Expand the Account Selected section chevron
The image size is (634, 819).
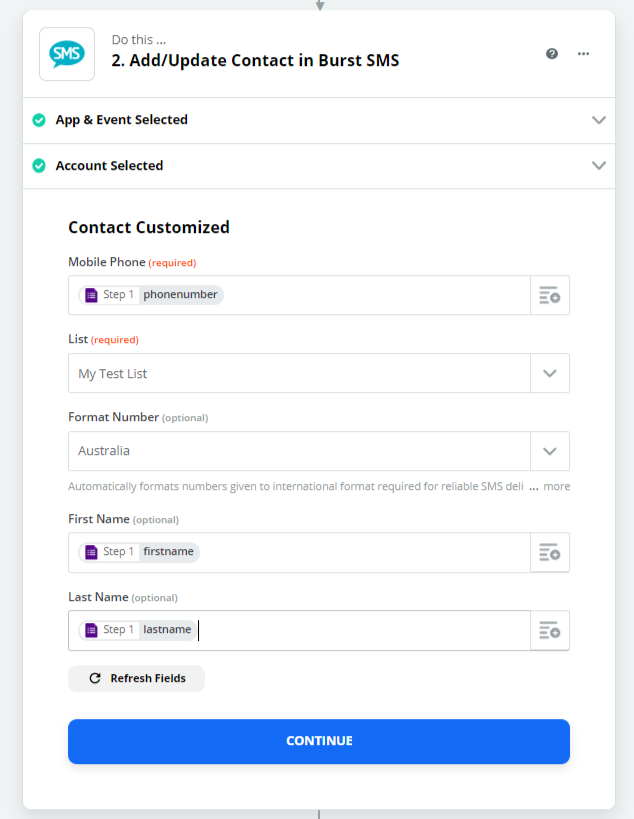coord(598,166)
